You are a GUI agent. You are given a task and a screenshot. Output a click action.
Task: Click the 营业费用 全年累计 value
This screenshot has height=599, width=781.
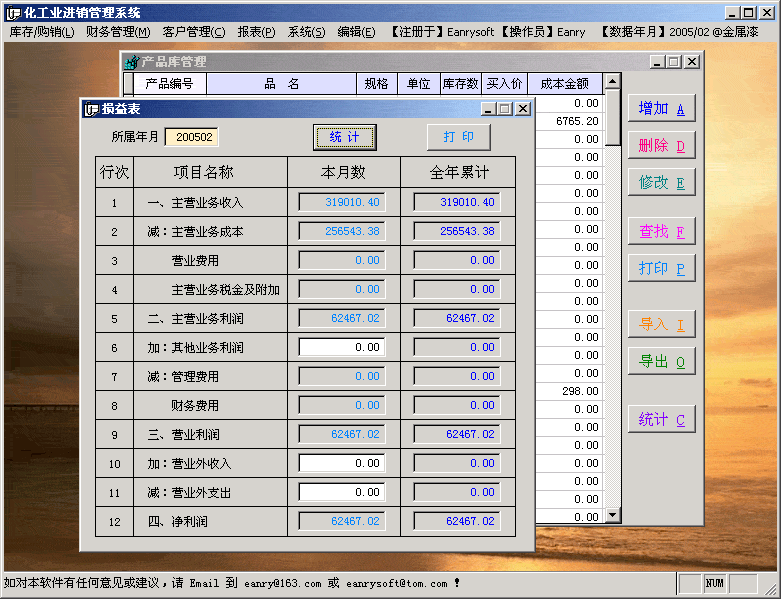[x=457, y=260]
